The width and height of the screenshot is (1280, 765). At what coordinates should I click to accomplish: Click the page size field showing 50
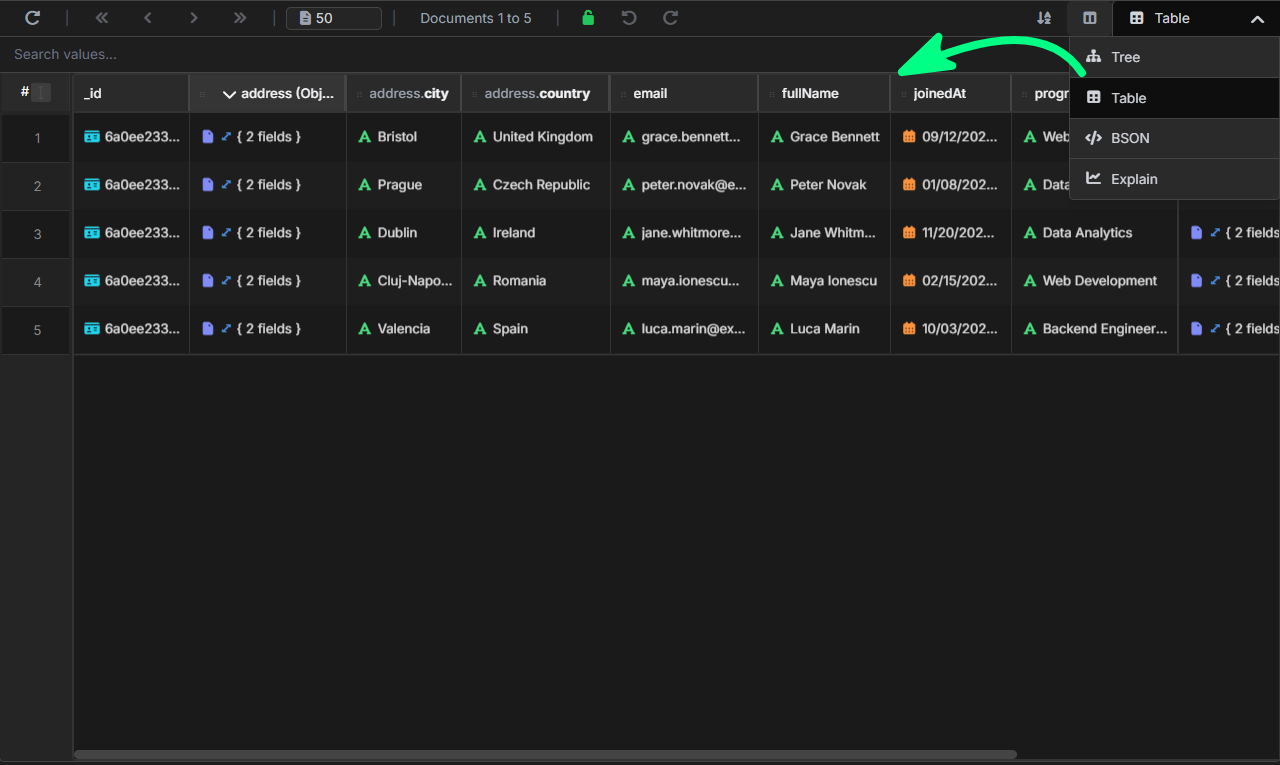[333, 18]
